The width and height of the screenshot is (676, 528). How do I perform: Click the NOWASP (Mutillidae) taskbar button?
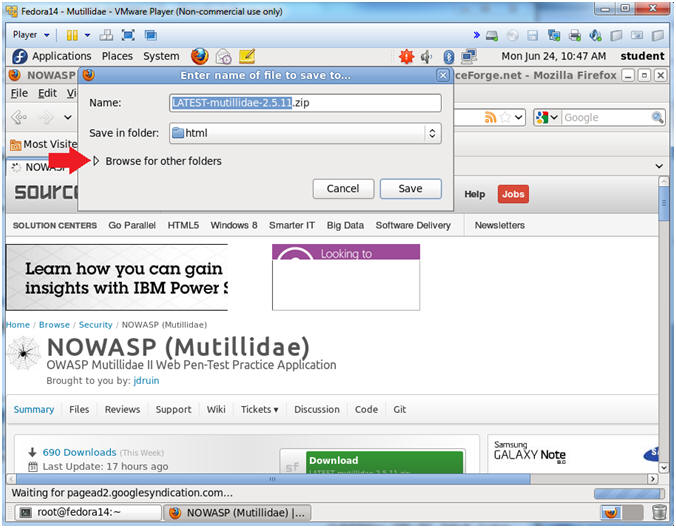pyautogui.click(x=238, y=512)
